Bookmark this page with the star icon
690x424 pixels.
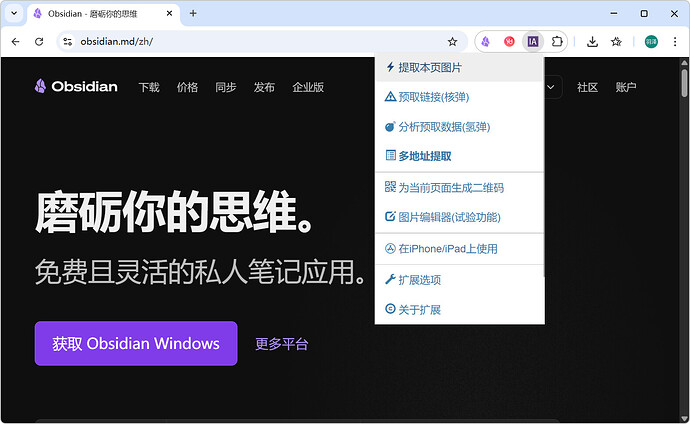pos(452,41)
